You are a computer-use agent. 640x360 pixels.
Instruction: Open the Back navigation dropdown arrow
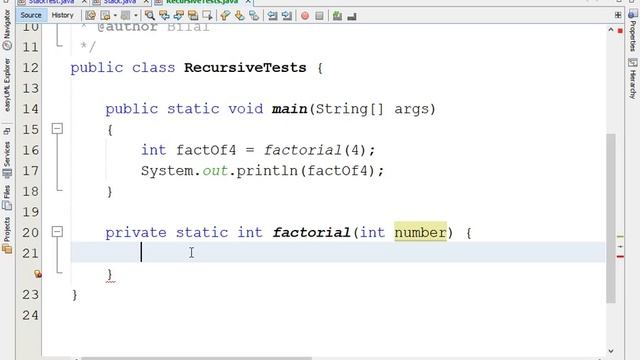(x=115, y=16)
